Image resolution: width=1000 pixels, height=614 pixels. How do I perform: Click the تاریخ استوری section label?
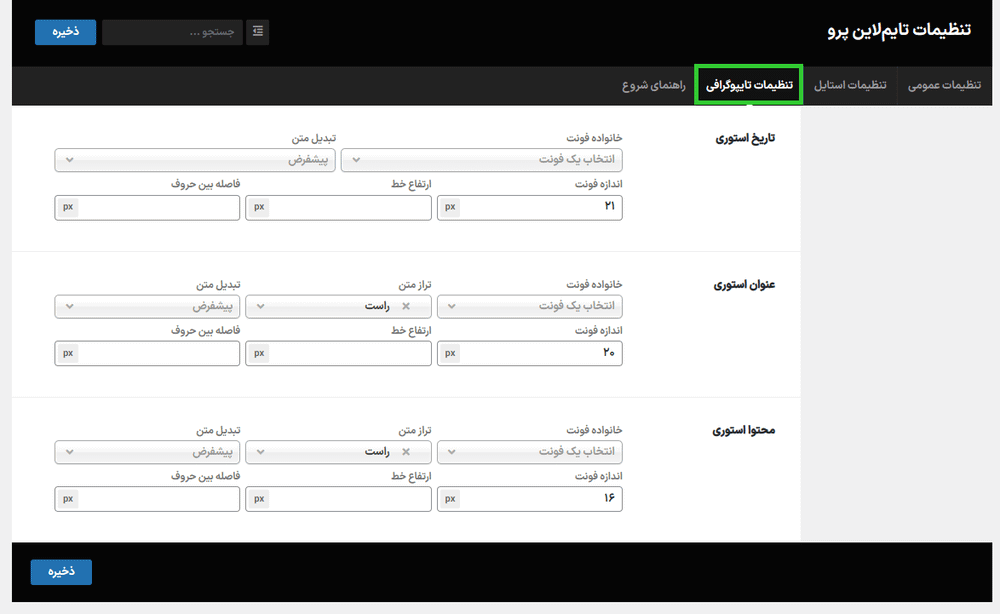pyautogui.click(x=745, y=138)
